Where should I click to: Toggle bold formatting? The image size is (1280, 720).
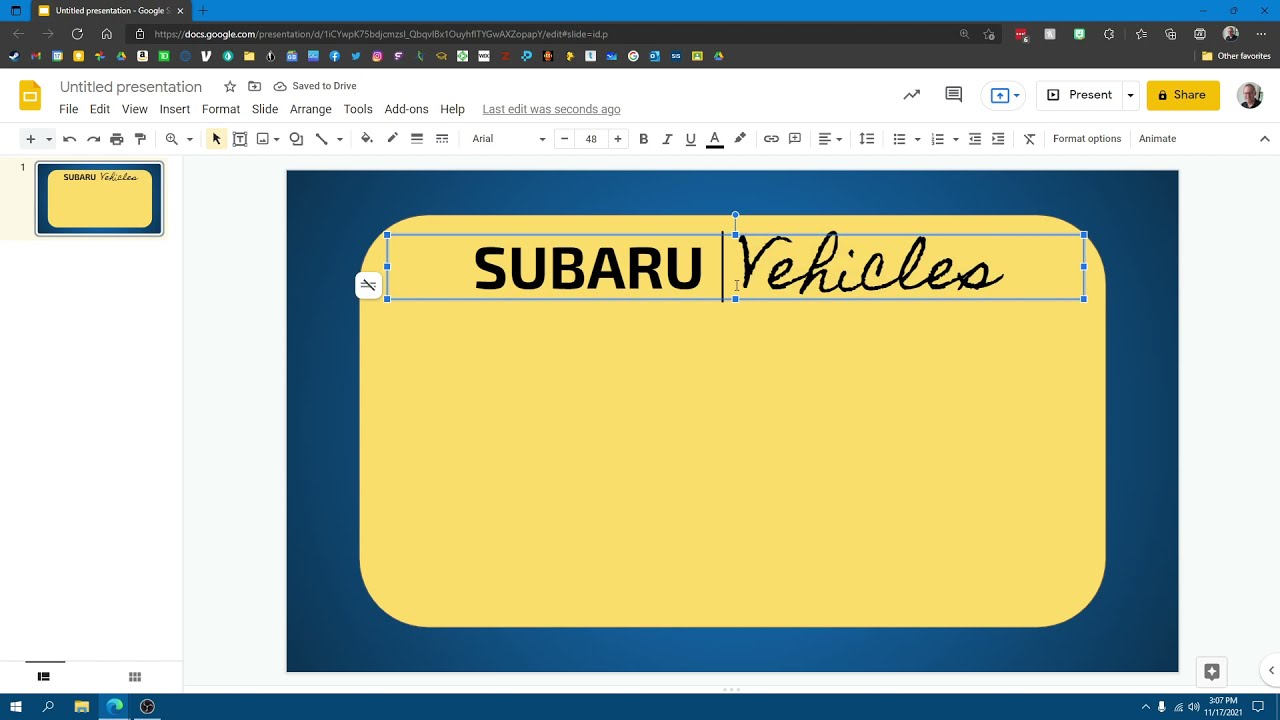tap(643, 139)
